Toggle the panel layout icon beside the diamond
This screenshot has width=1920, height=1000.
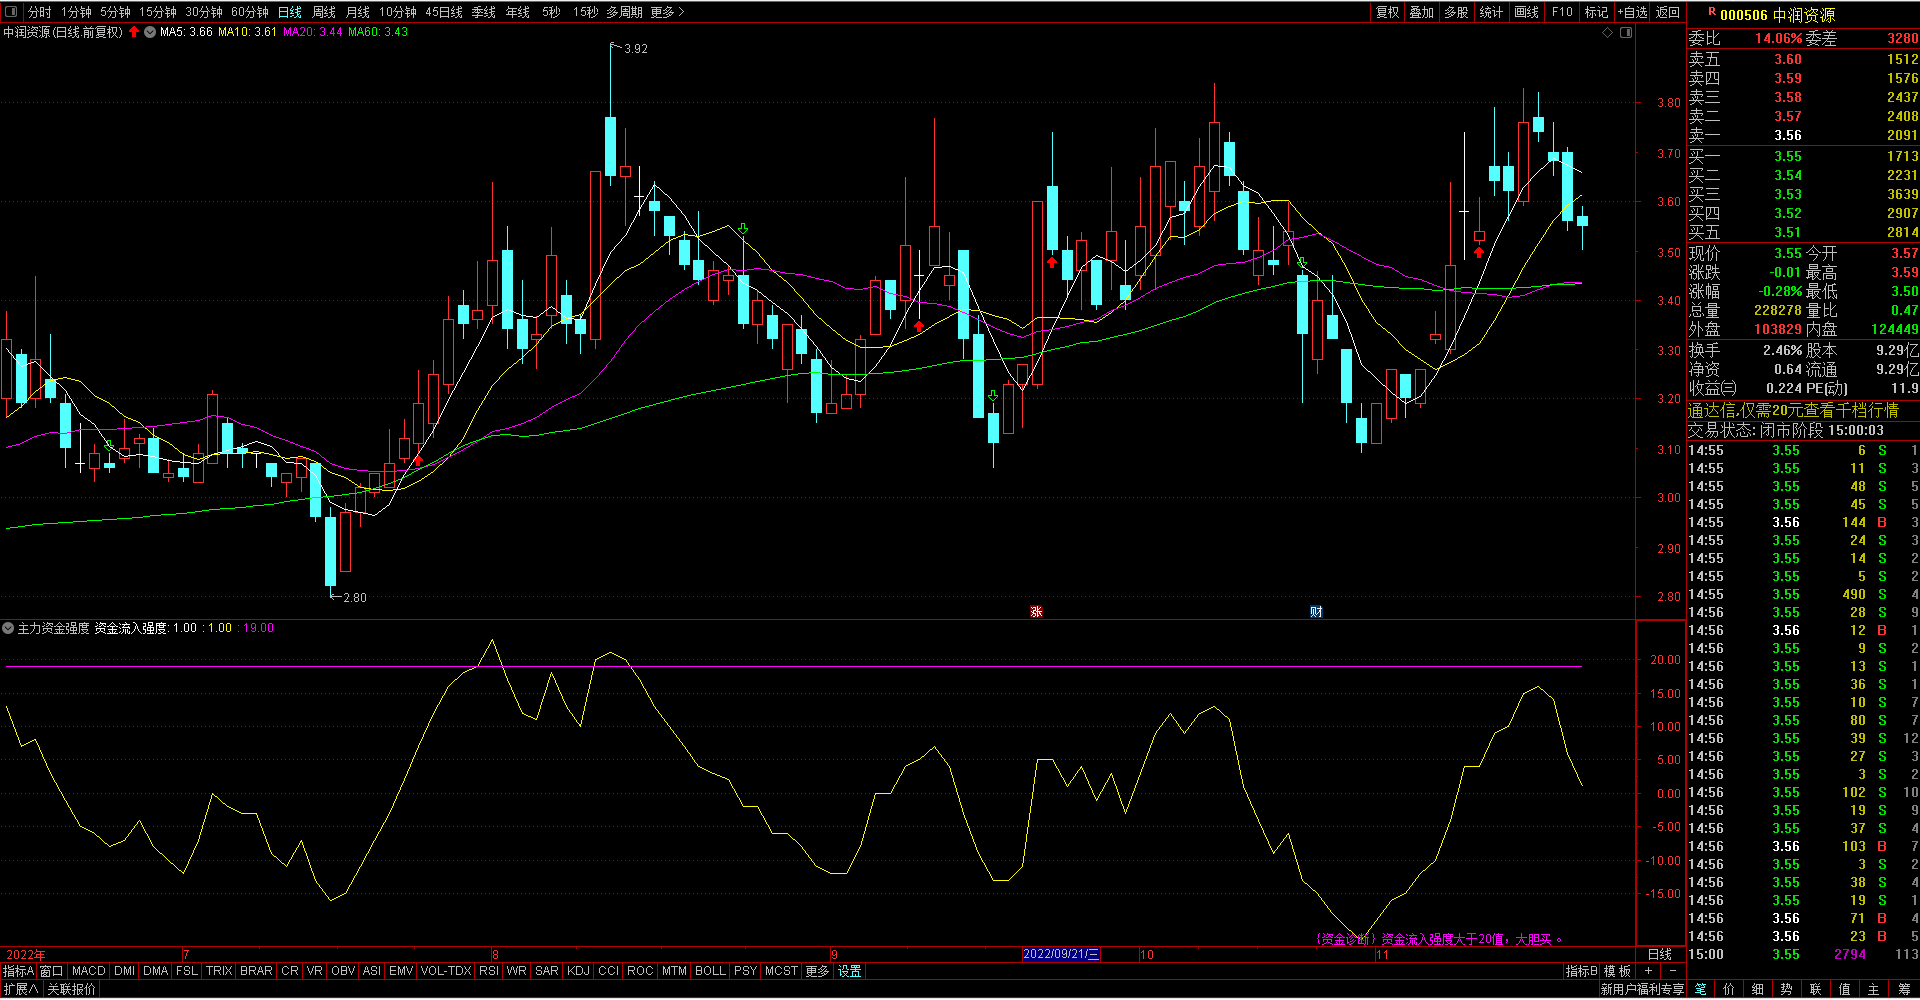[x=1626, y=33]
